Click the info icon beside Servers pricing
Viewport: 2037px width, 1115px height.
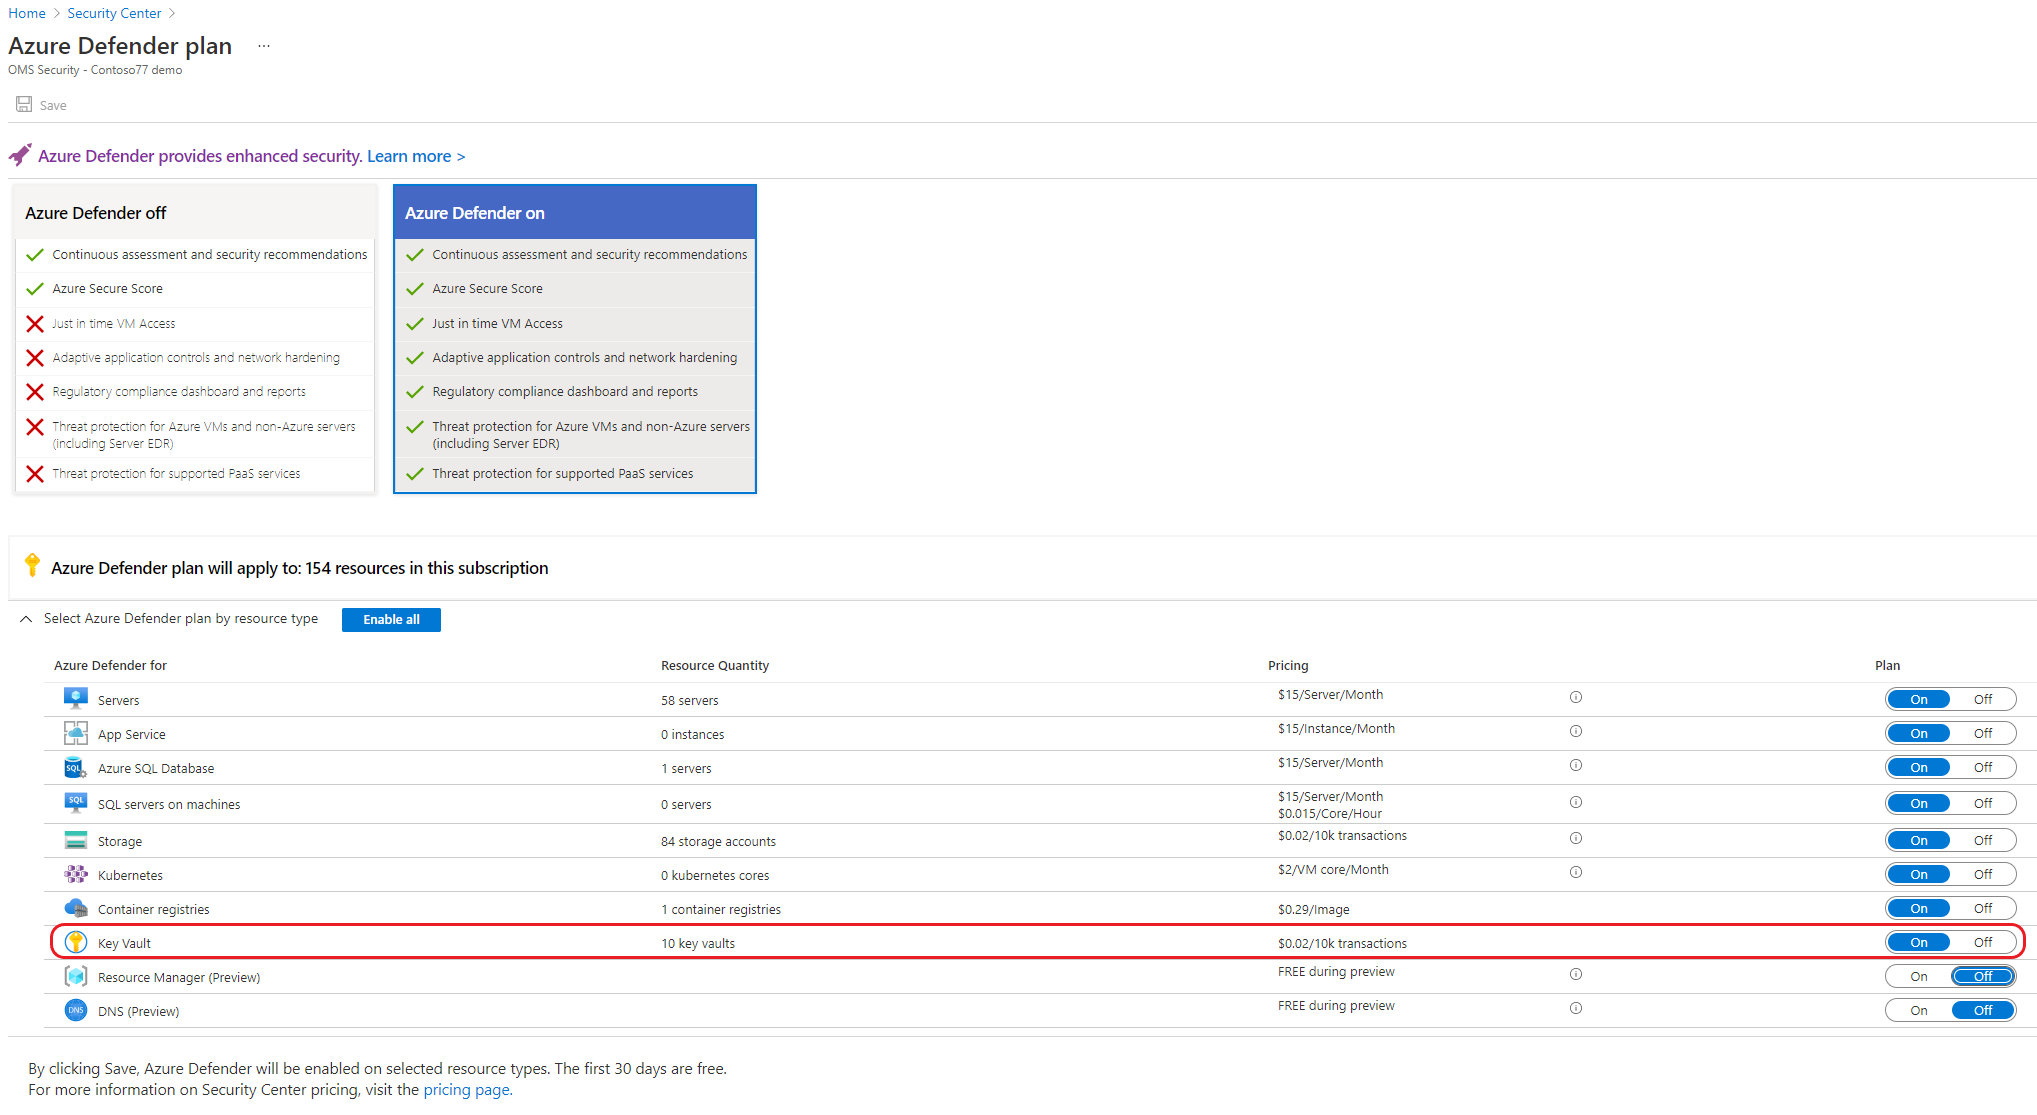point(1577,697)
